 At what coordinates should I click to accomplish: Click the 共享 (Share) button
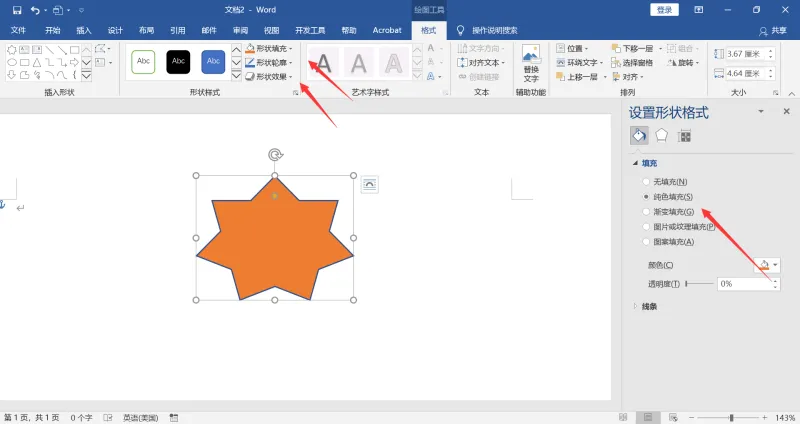click(x=773, y=31)
